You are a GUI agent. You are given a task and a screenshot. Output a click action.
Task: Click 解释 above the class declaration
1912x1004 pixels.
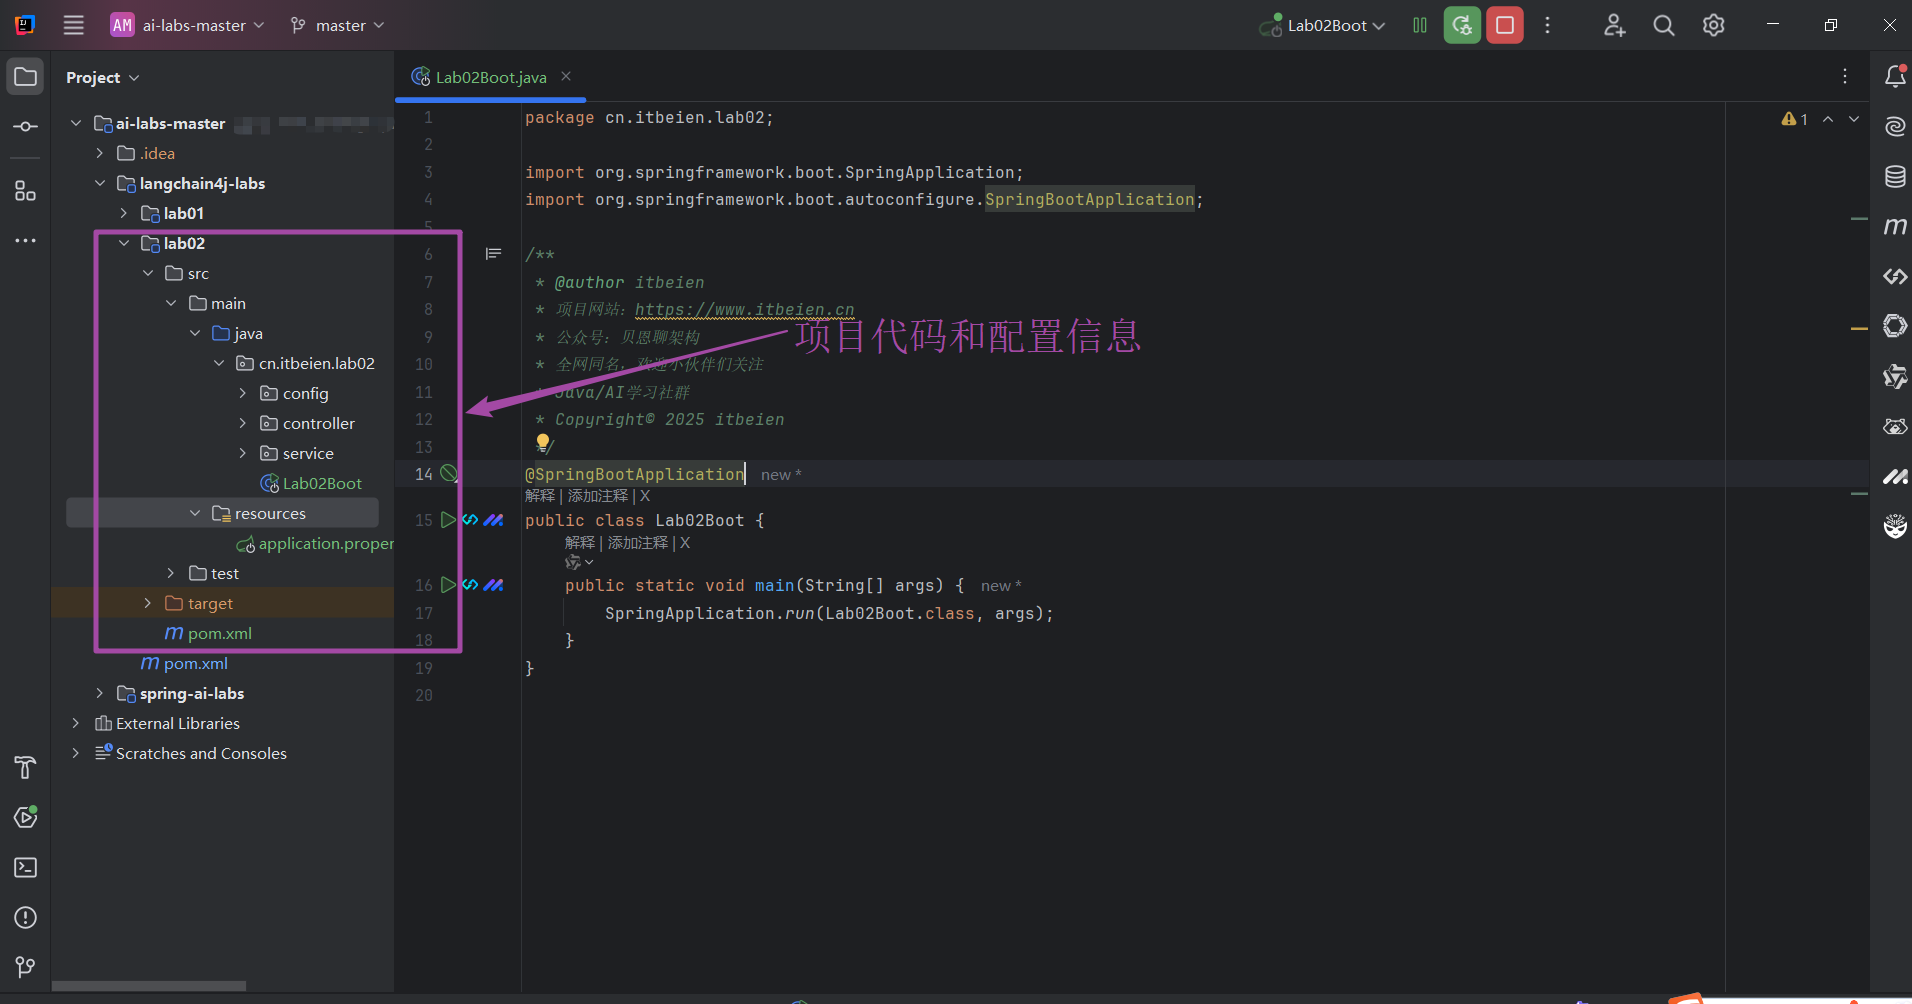[x=540, y=496]
